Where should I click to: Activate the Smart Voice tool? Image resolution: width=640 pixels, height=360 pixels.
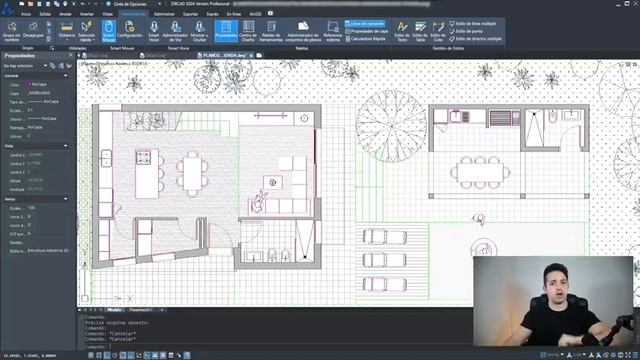click(x=154, y=31)
